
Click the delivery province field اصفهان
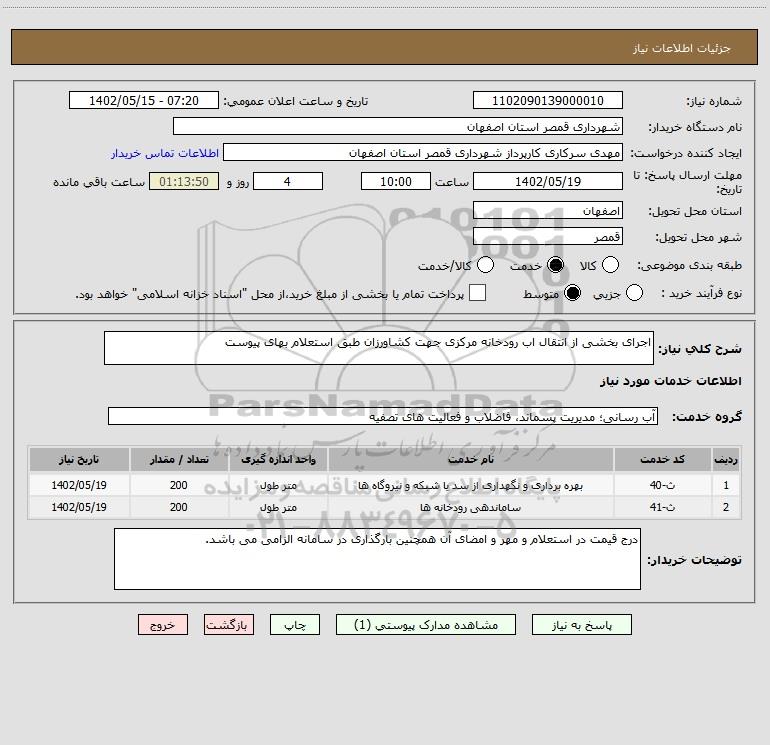pos(548,210)
